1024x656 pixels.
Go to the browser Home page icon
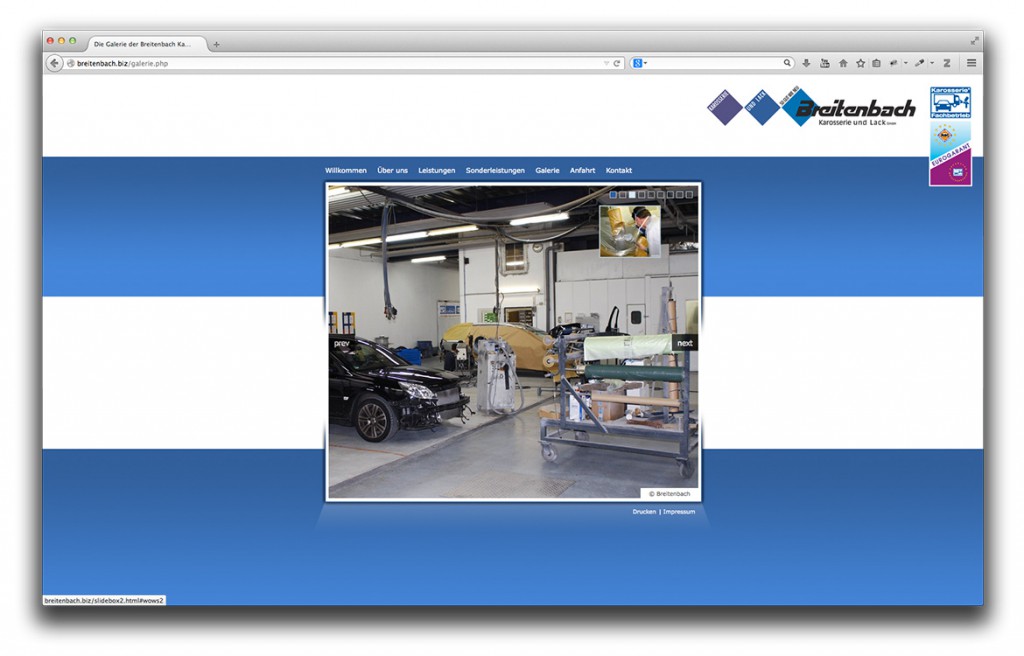click(842, 63)
